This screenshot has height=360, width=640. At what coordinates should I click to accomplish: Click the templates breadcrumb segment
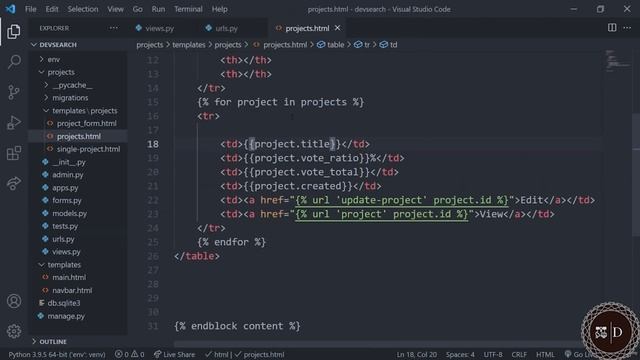[189, 44]
